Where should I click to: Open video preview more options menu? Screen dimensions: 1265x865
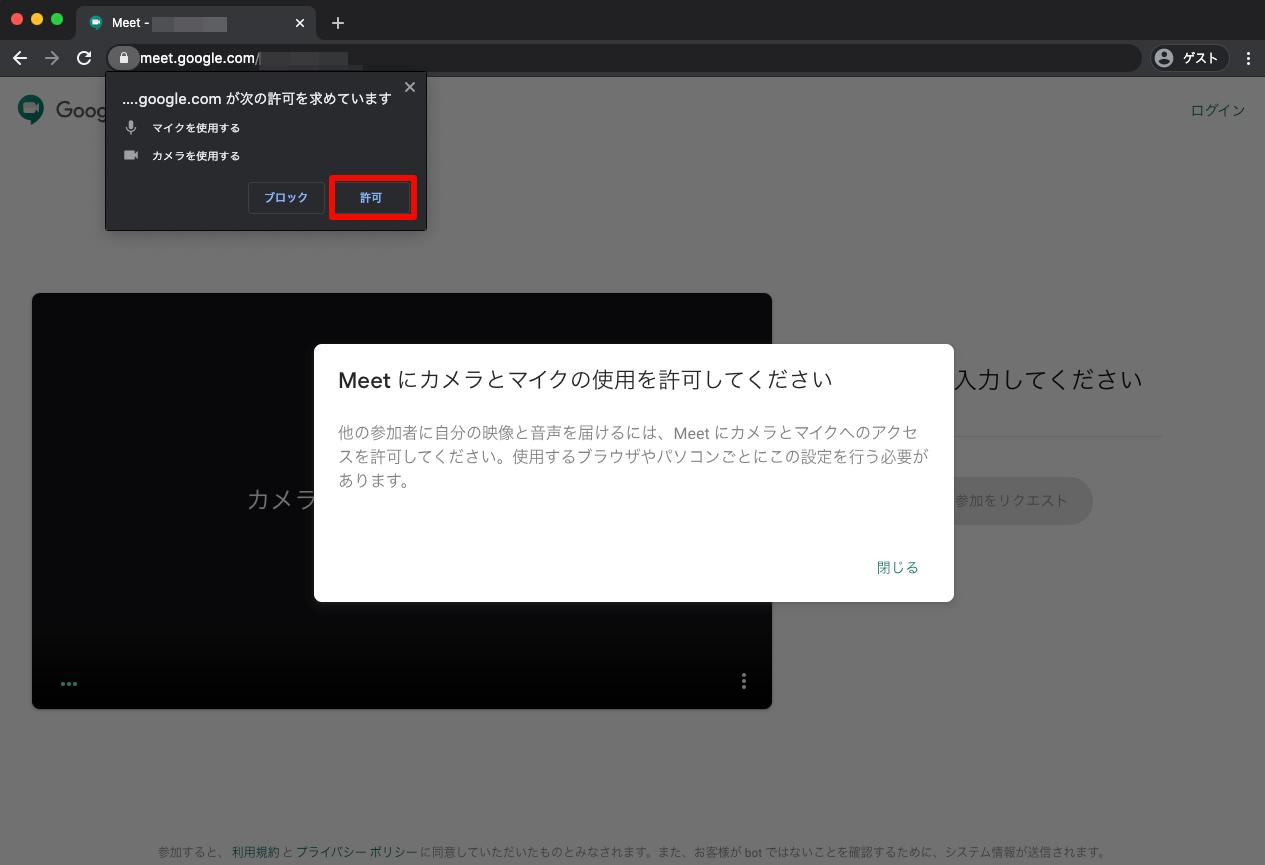743,681
